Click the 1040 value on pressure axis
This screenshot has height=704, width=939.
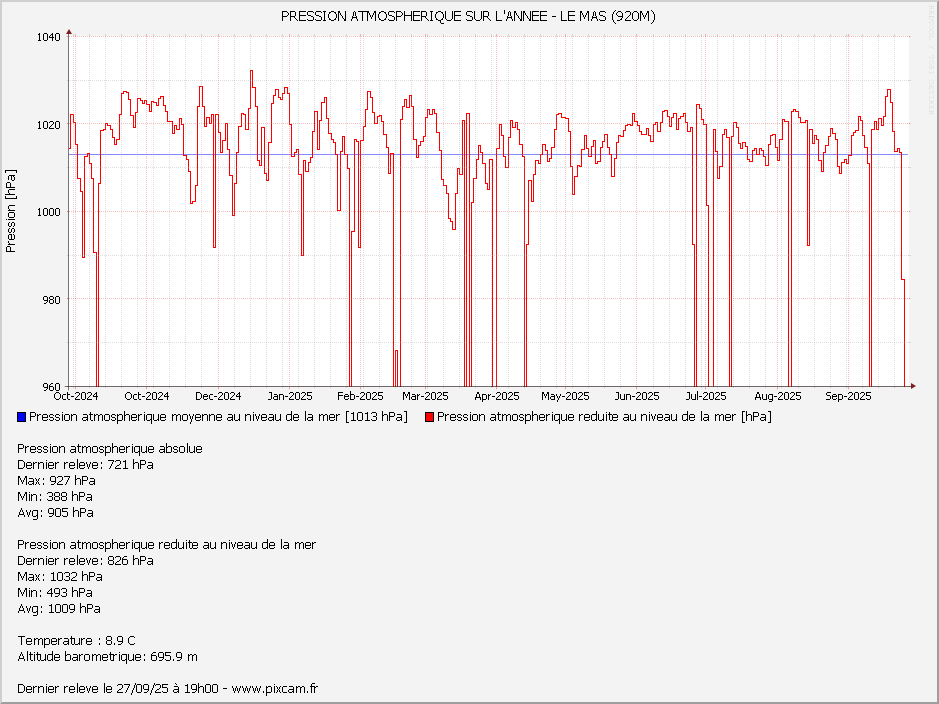click(x=49, y=37)
